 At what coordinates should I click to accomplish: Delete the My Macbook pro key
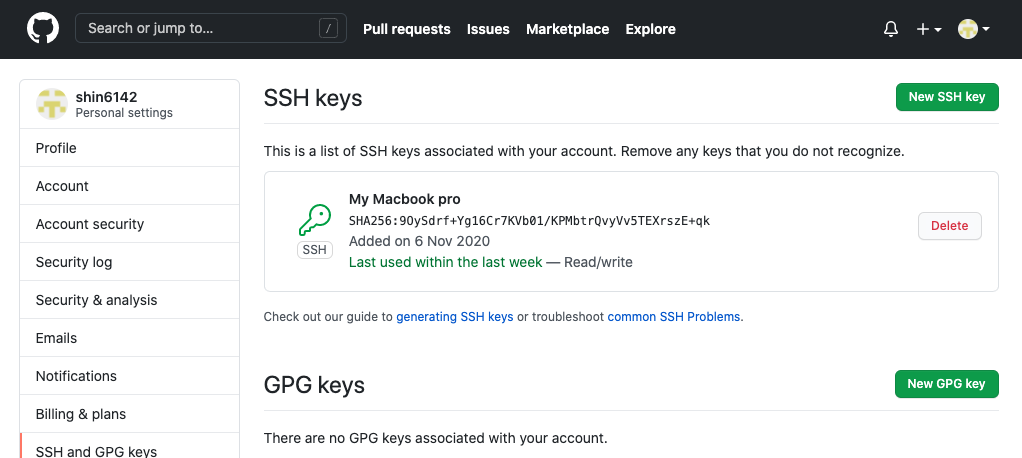coord(949,226)
